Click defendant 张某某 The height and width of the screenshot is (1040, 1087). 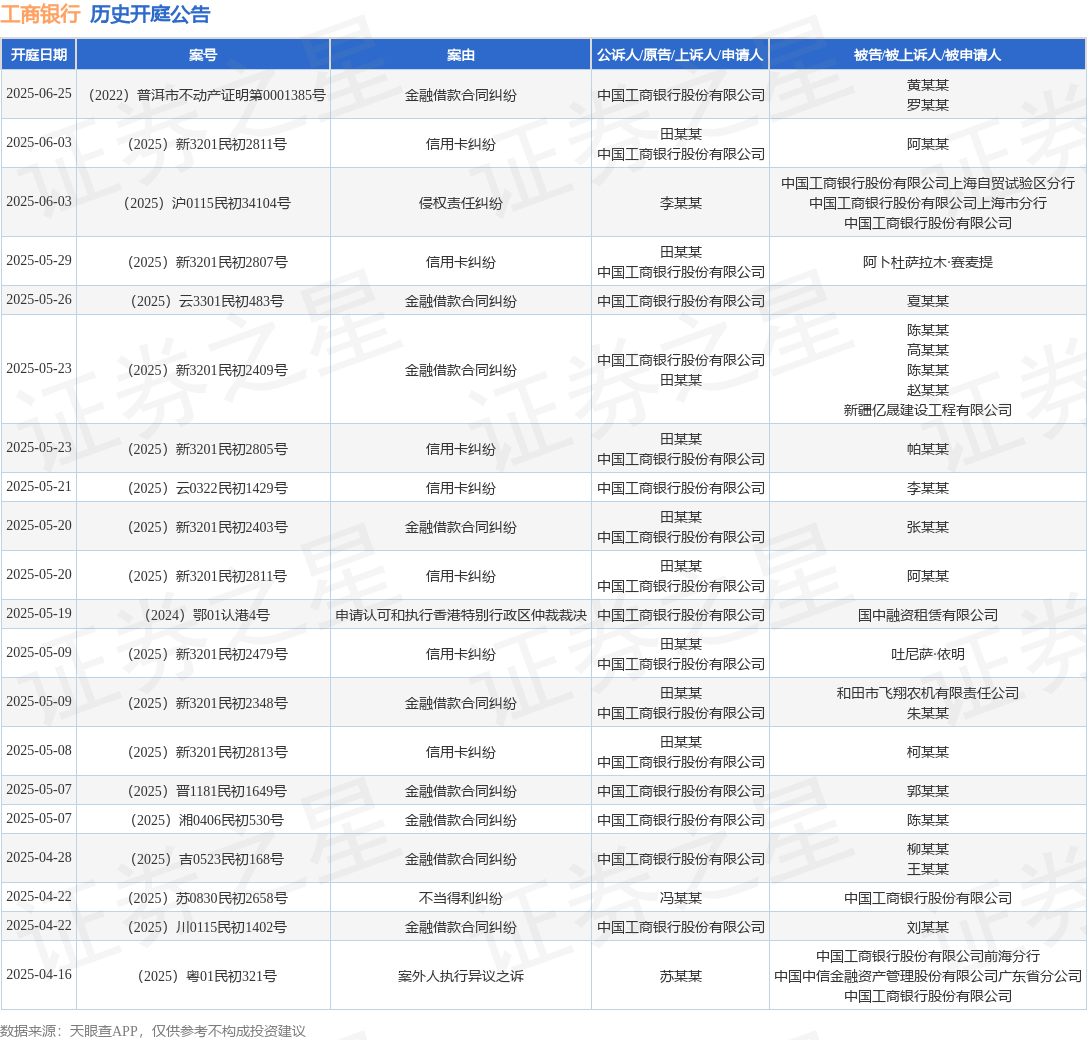[x=928, y=527]
